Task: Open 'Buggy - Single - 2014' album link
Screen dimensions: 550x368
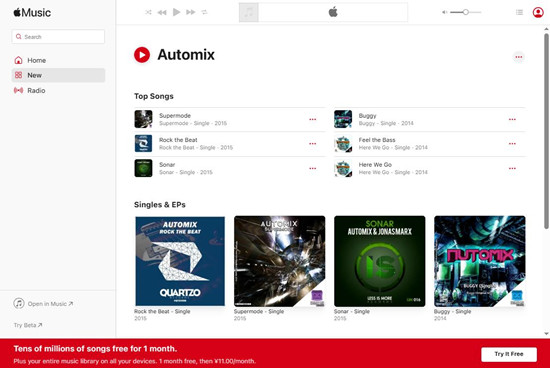Action: click(x=386, y=123)
